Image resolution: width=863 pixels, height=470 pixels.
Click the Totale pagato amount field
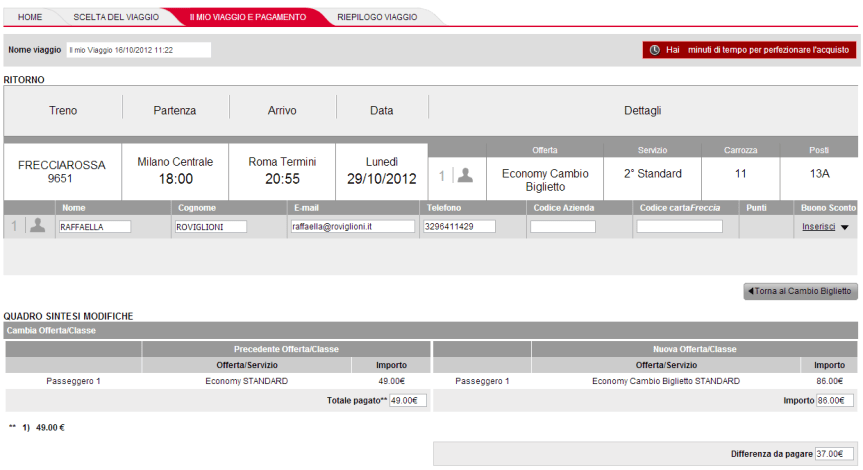pyautogui.click(x=407, y=400)
